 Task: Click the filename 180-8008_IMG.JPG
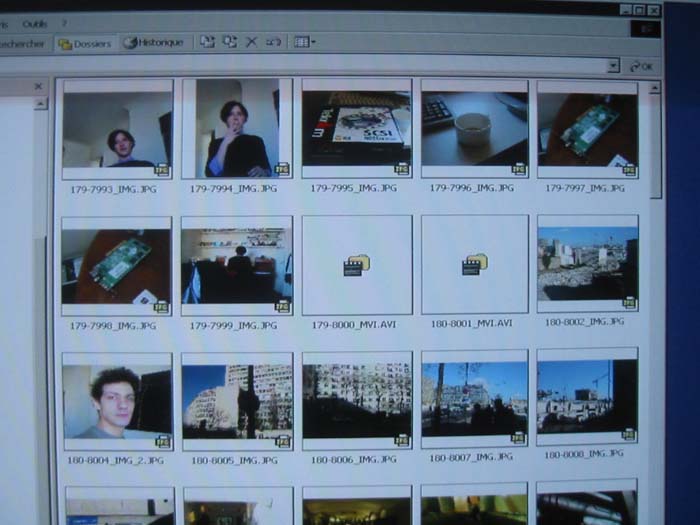(584, 454)
